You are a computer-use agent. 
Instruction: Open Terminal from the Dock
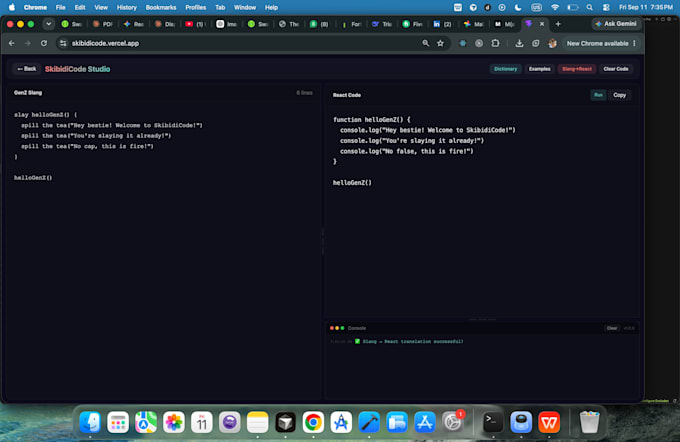493,422
